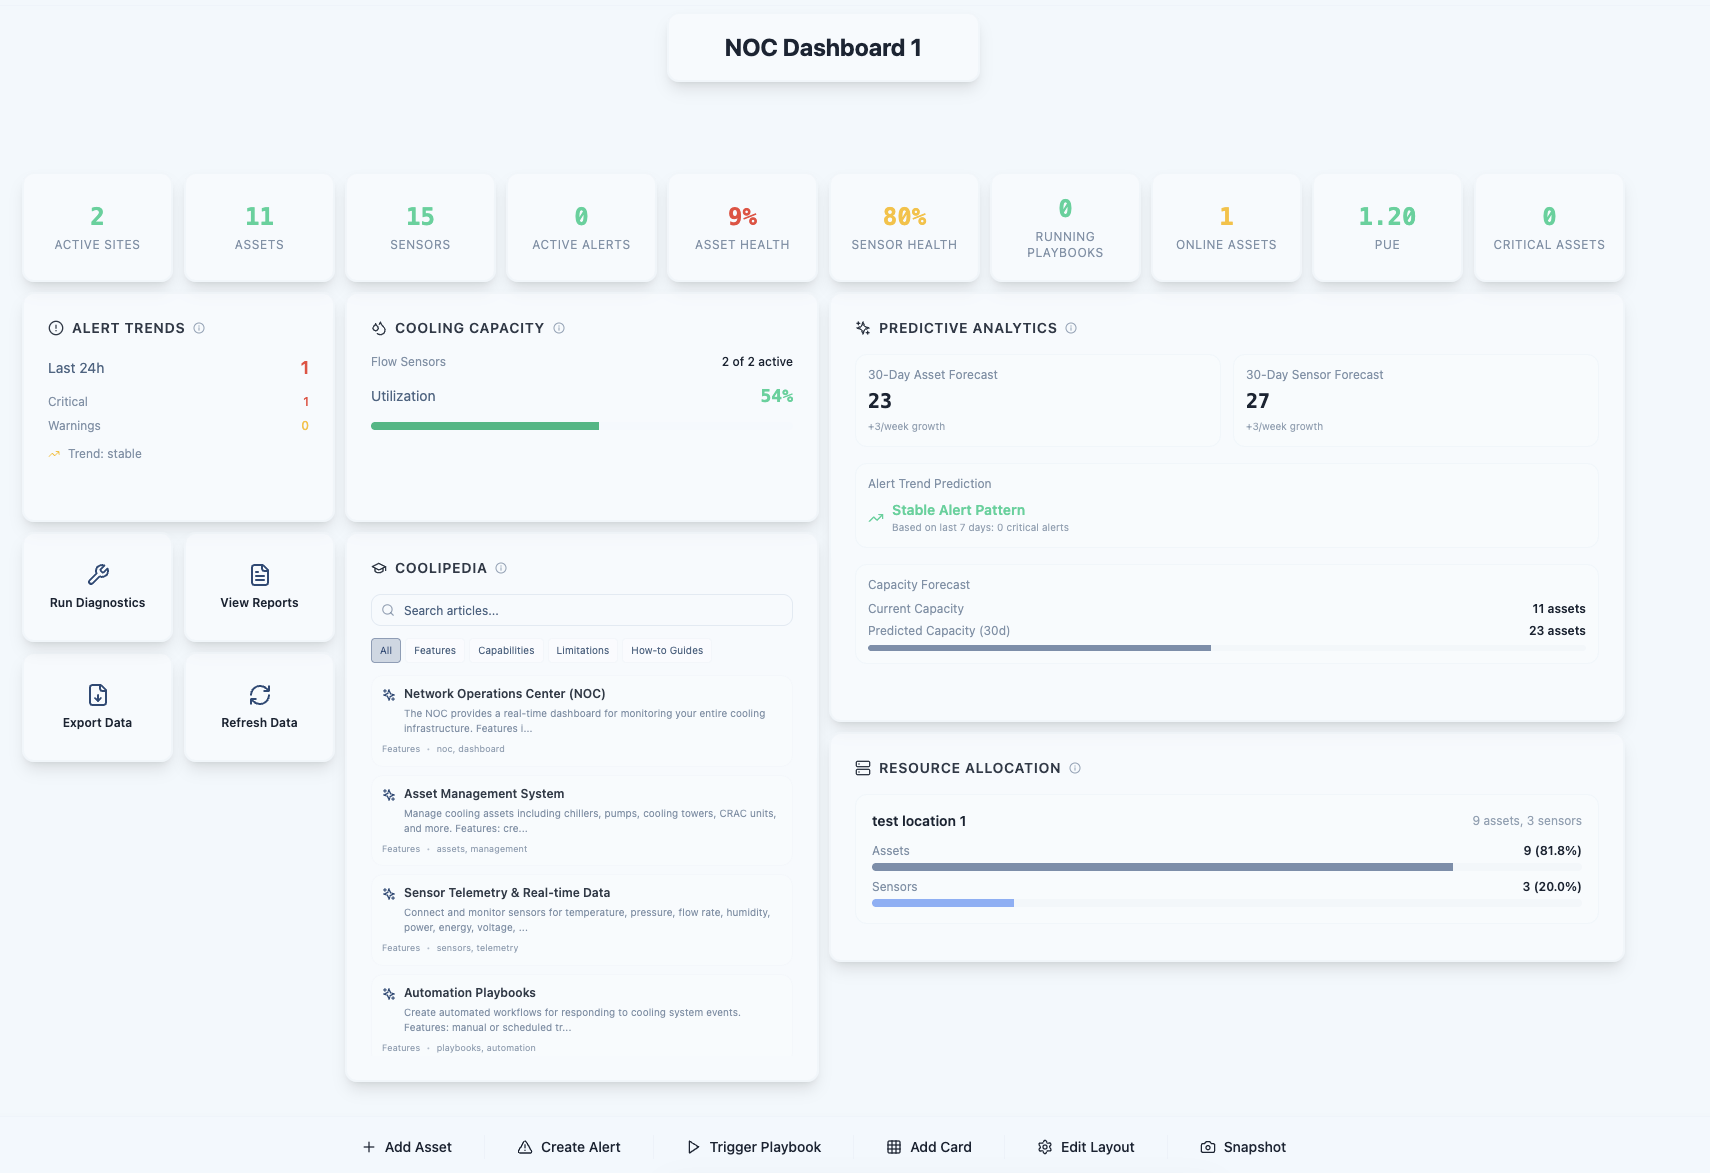Click the Resource Allocation info icon

click(1075, 768)
